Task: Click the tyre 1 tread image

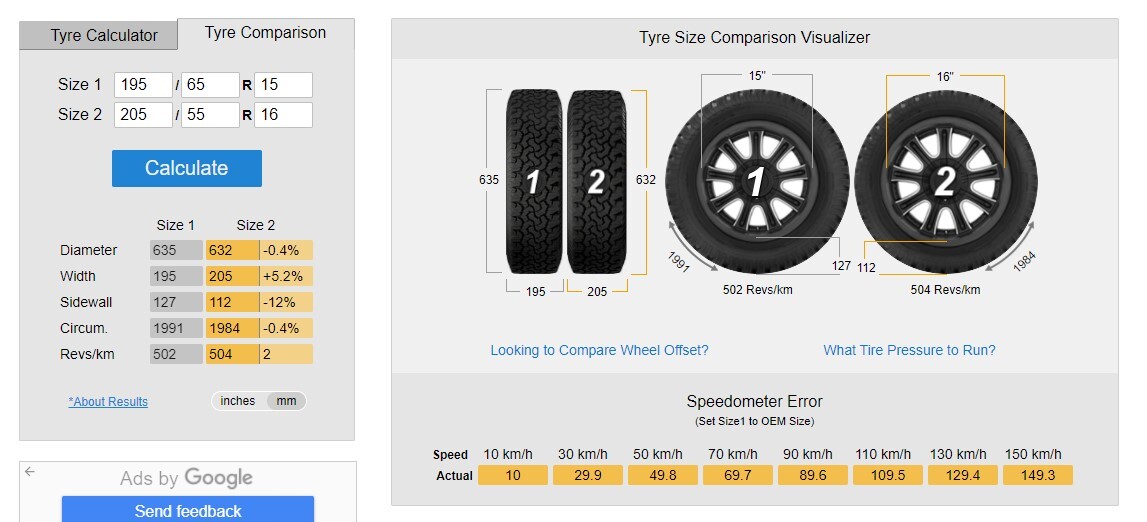Action: pyautogui.click(x=534, y=181)
